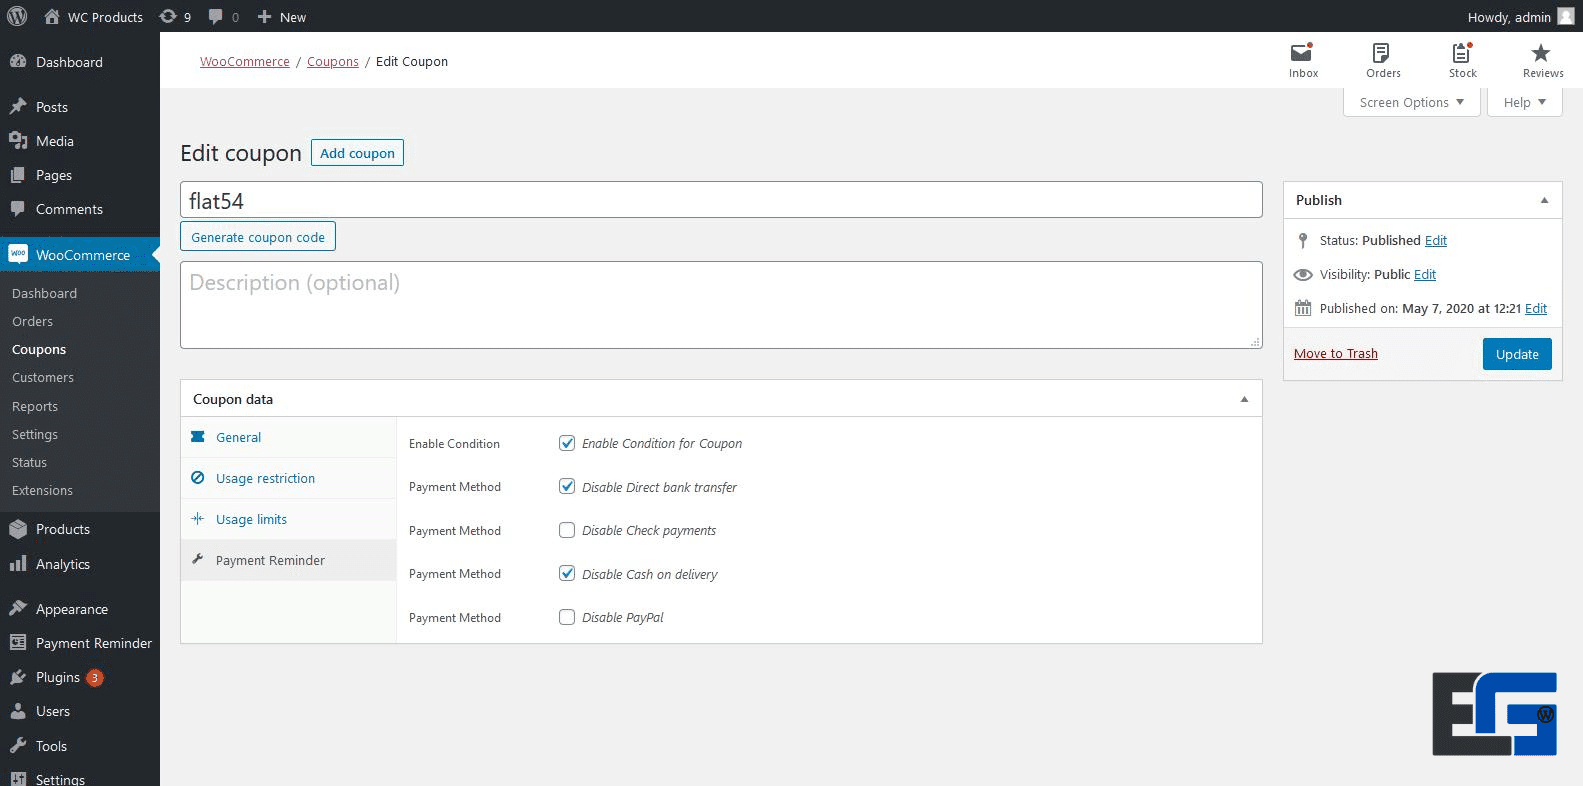
Task: Click the WordPress logo icon
Action: [x=17, y=16]
